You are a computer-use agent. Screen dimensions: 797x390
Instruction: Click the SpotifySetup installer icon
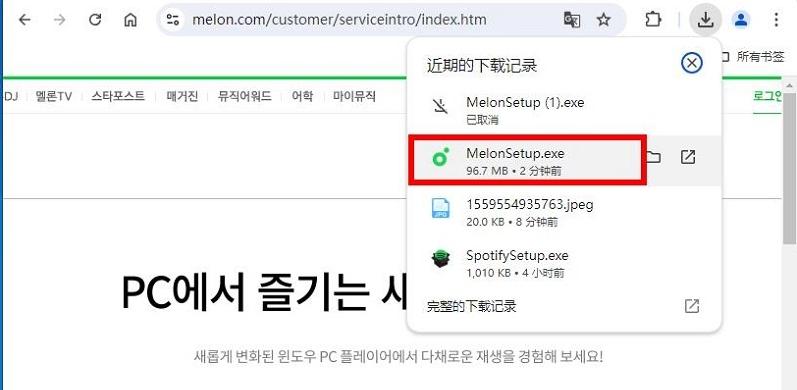pos(440,259)
